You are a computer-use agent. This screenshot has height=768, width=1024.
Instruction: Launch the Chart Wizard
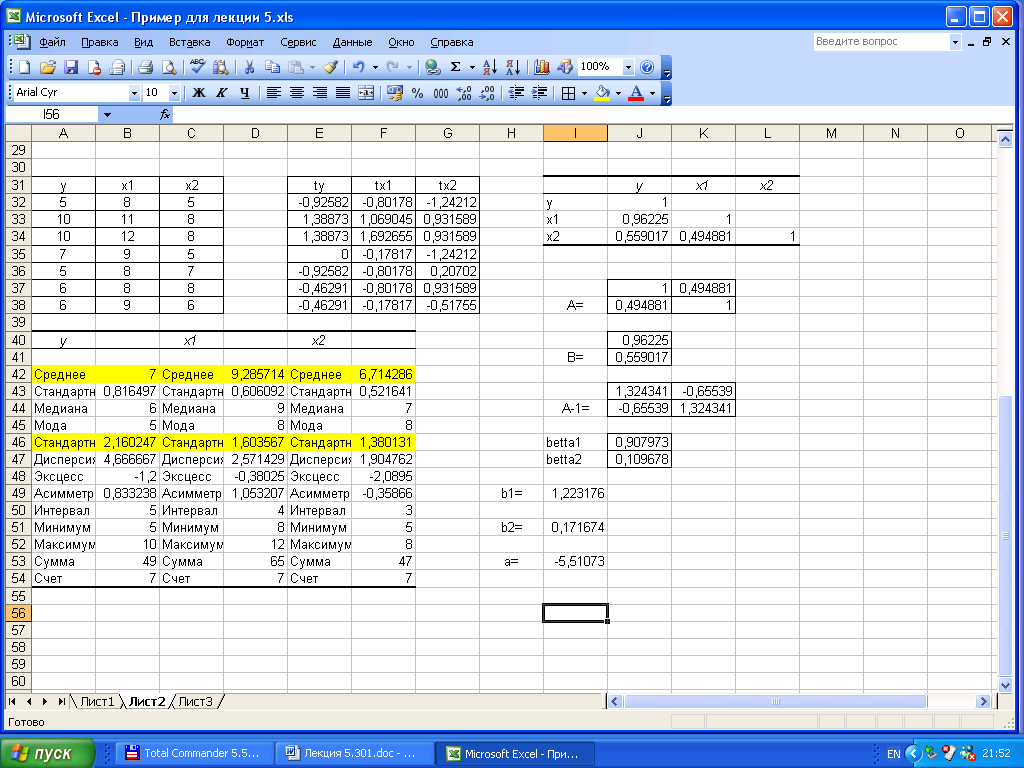(541, 67)
